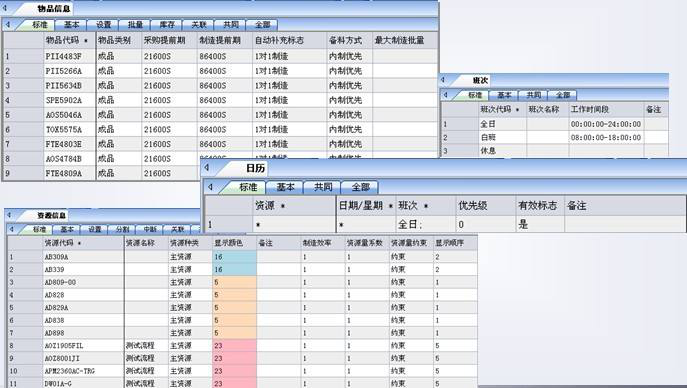This screenshot has height=388, width=687.
Task: Open 共同 tab in 日历 window
Action: [x=323, y=187]
